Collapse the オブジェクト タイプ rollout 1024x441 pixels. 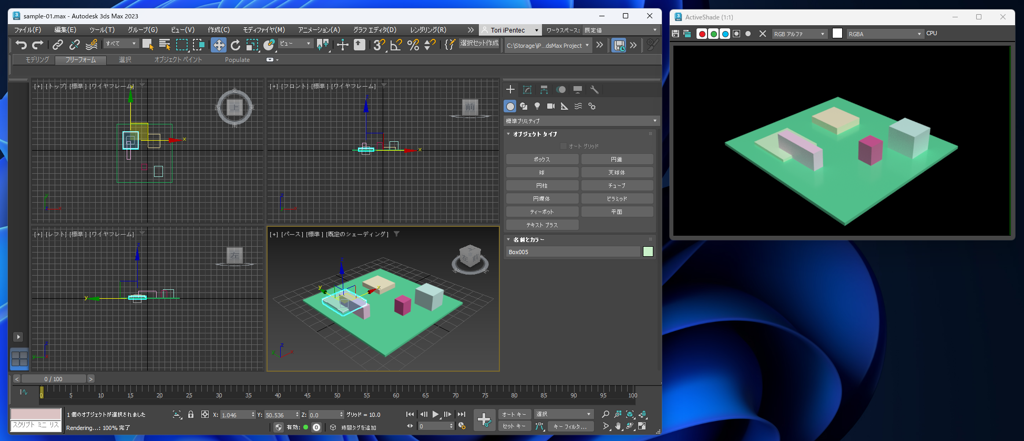click(x=536, y=134)
